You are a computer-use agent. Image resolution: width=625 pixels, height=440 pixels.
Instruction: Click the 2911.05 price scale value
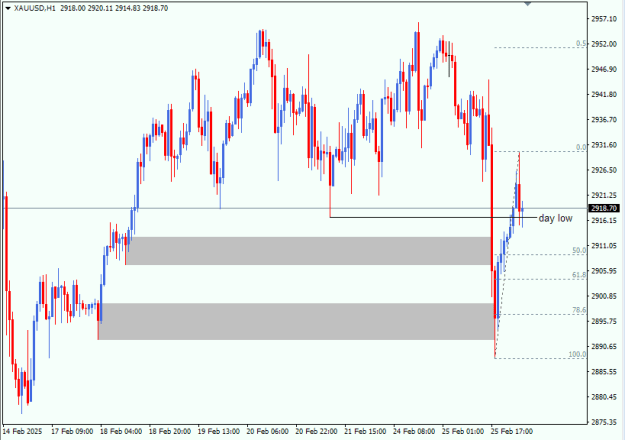pyautogui.click(x=604, y=246)
